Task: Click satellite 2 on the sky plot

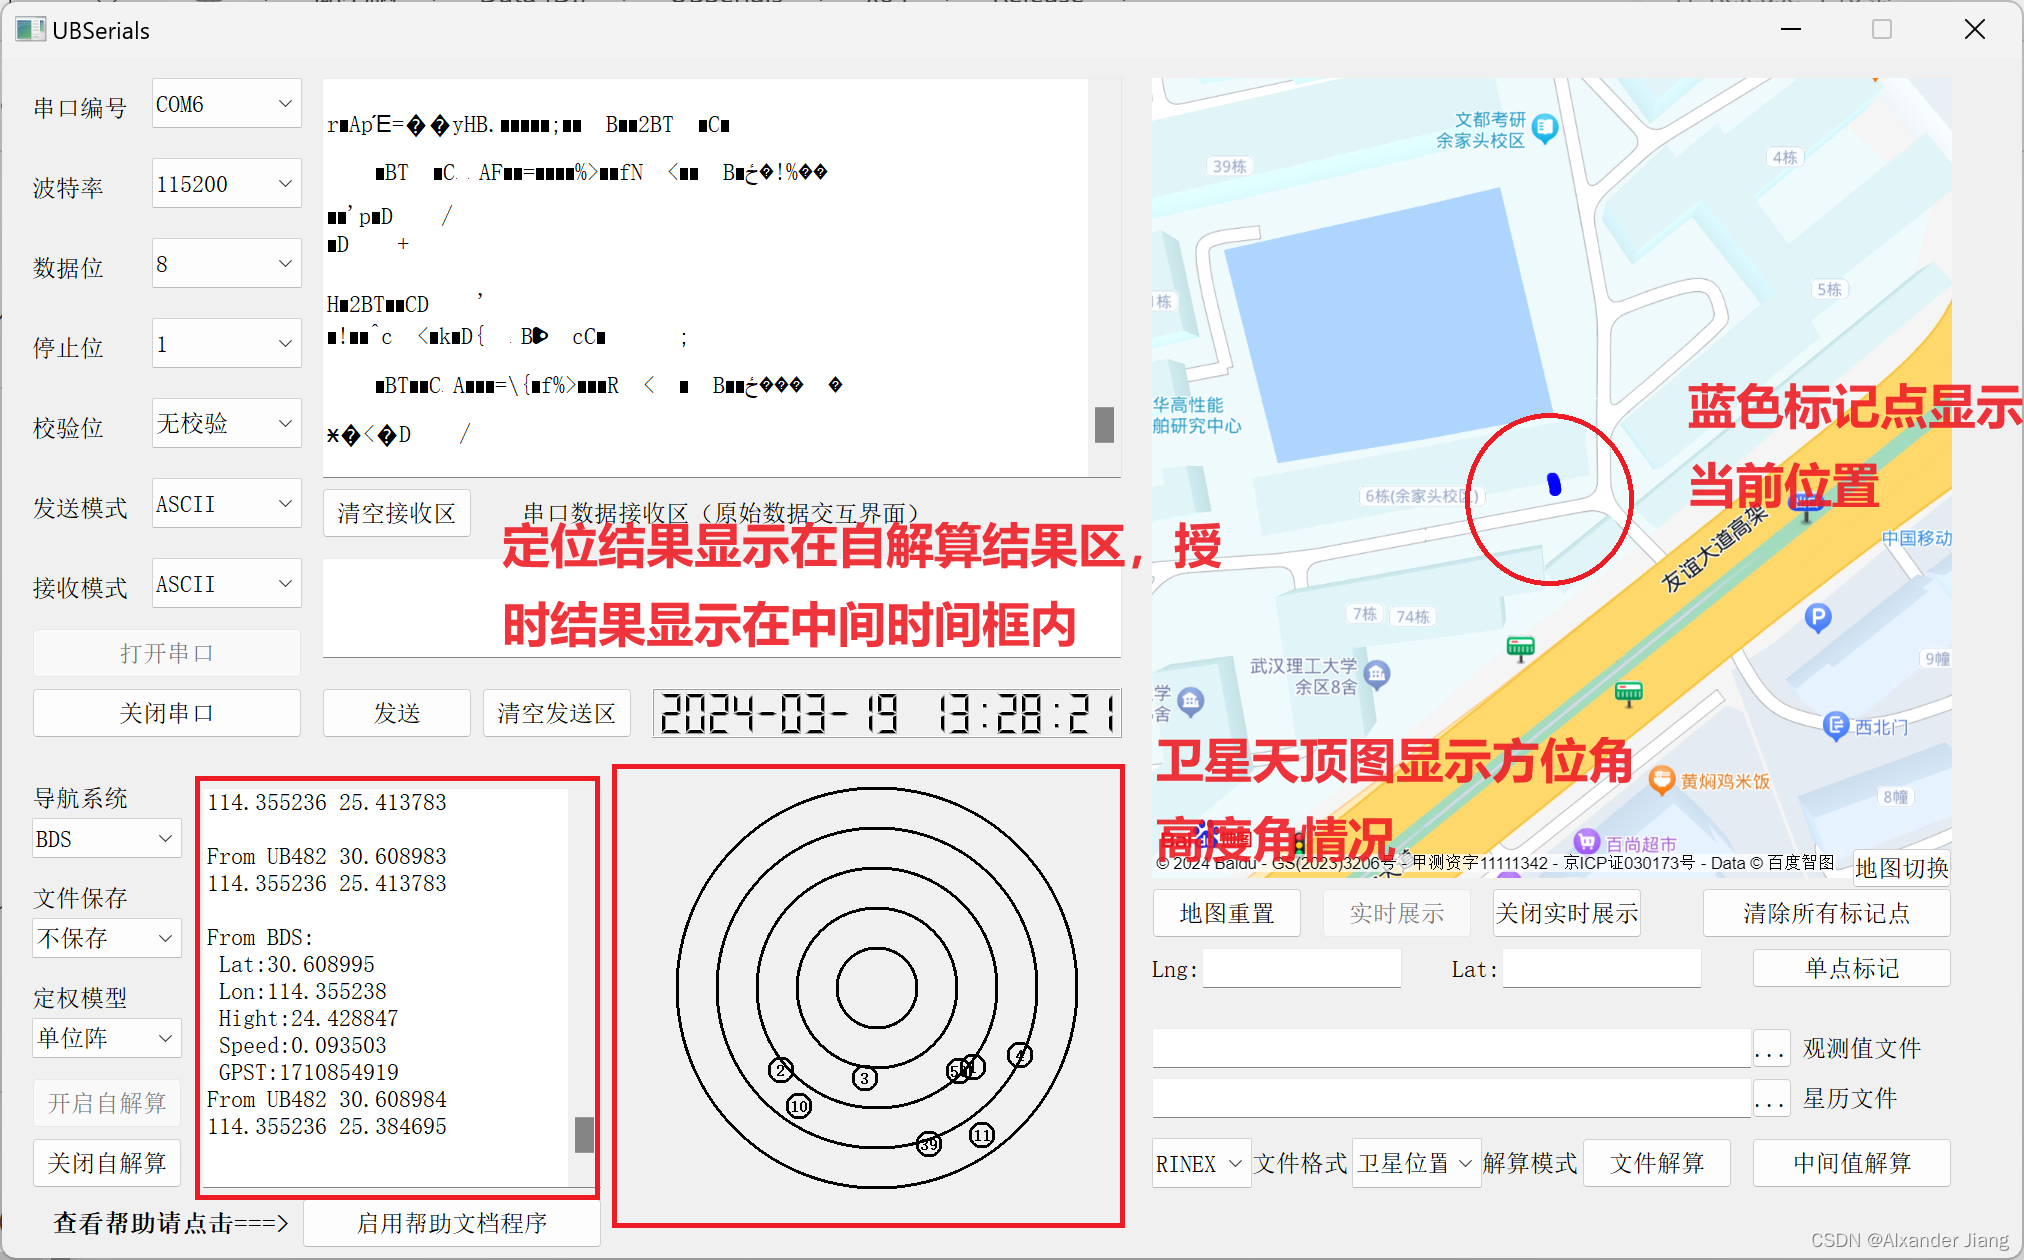Action: (x=781, y=1070)
